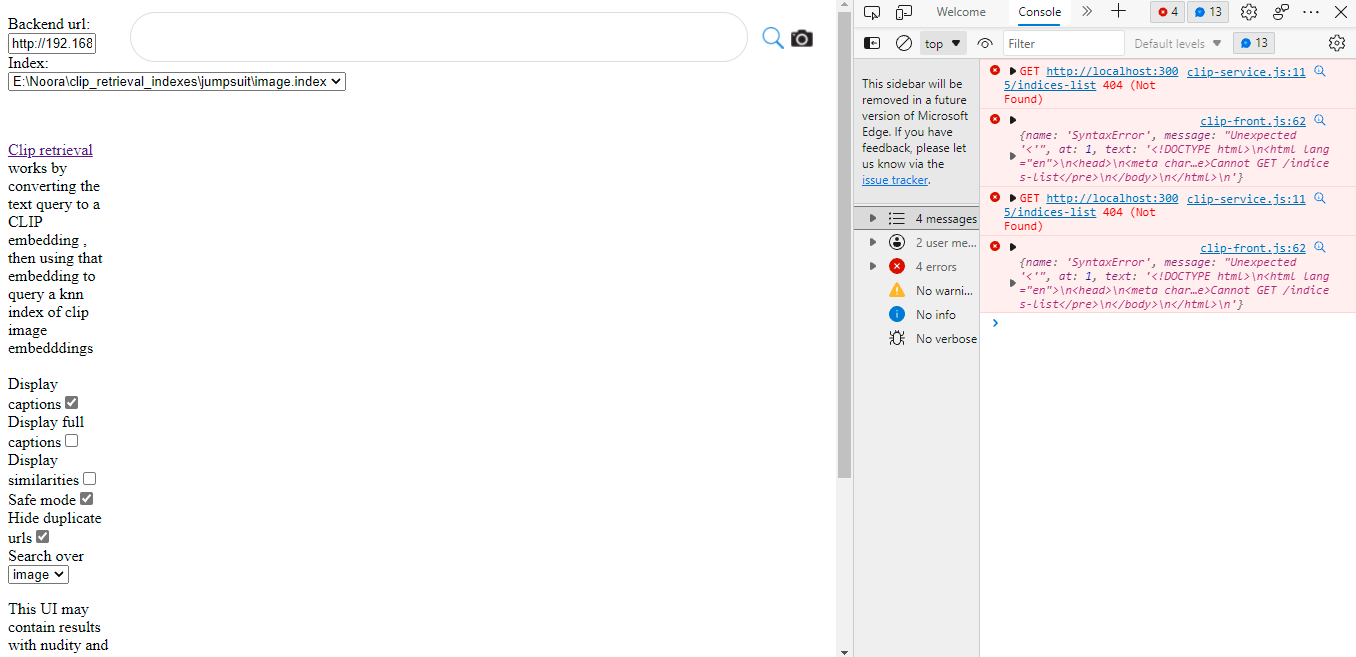Open Customize DevTools with the three-dot icon
The height and width of the screenshot is (657, 1356).
pos(1311,12)
